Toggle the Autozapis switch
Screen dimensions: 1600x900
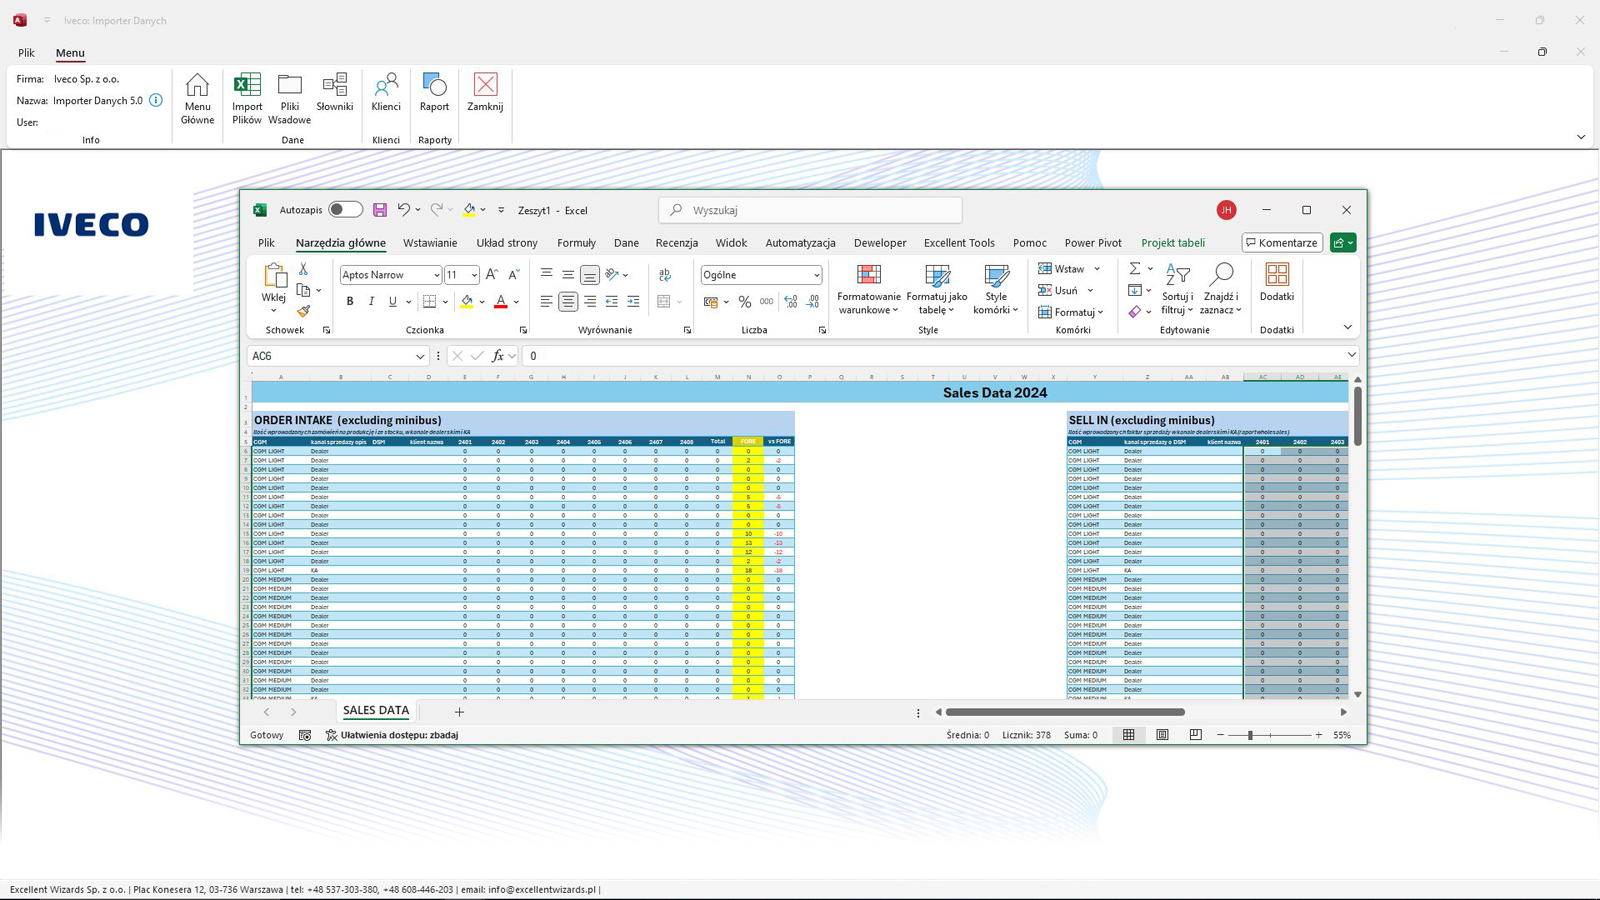coord(345,210)
